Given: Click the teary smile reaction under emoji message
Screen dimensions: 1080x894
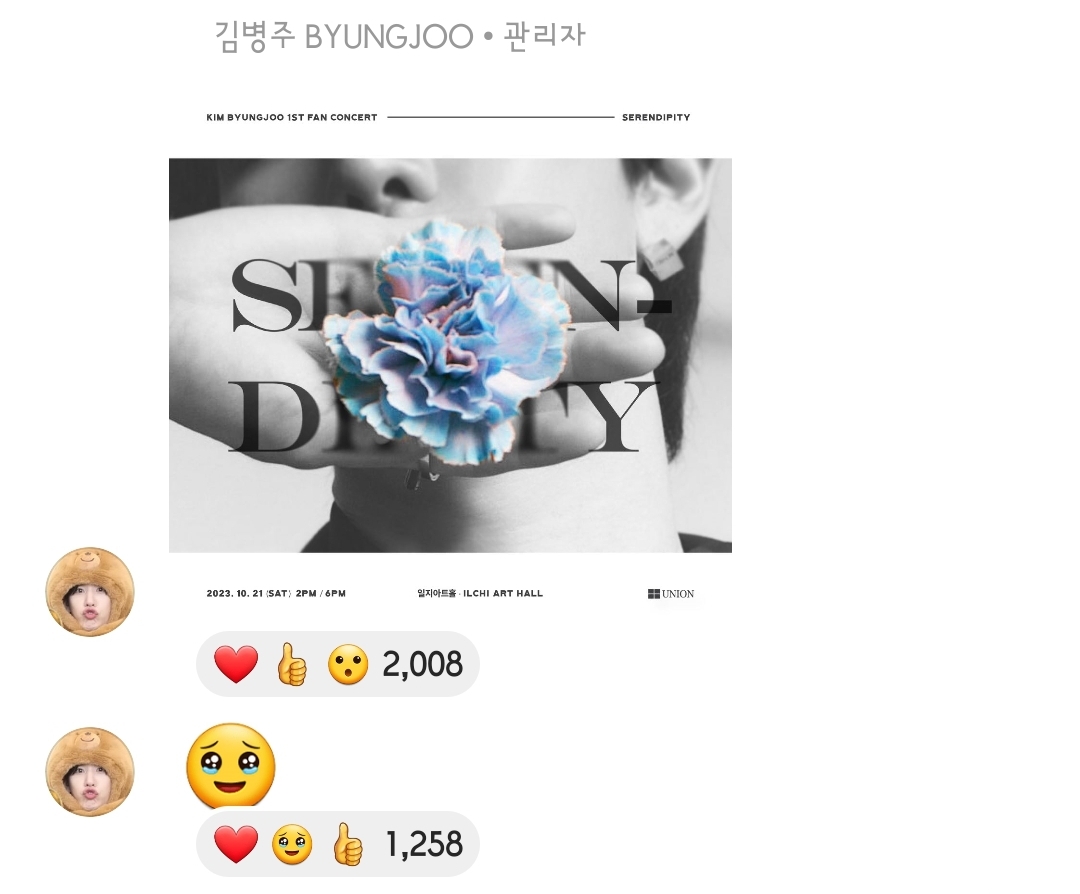Looking at the screenshot, I should tap(292, 844).
